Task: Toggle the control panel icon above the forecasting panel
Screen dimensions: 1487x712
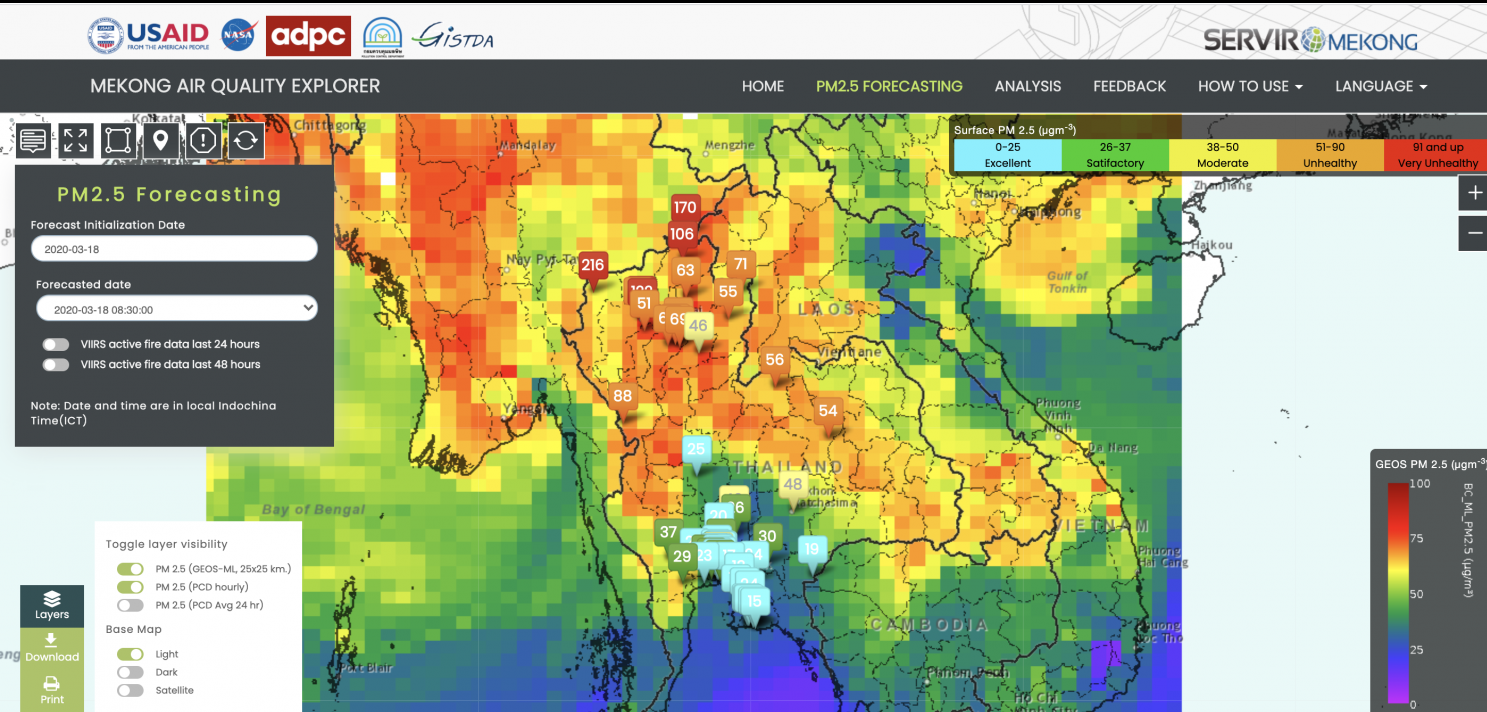Action: [x=33, y=140]
